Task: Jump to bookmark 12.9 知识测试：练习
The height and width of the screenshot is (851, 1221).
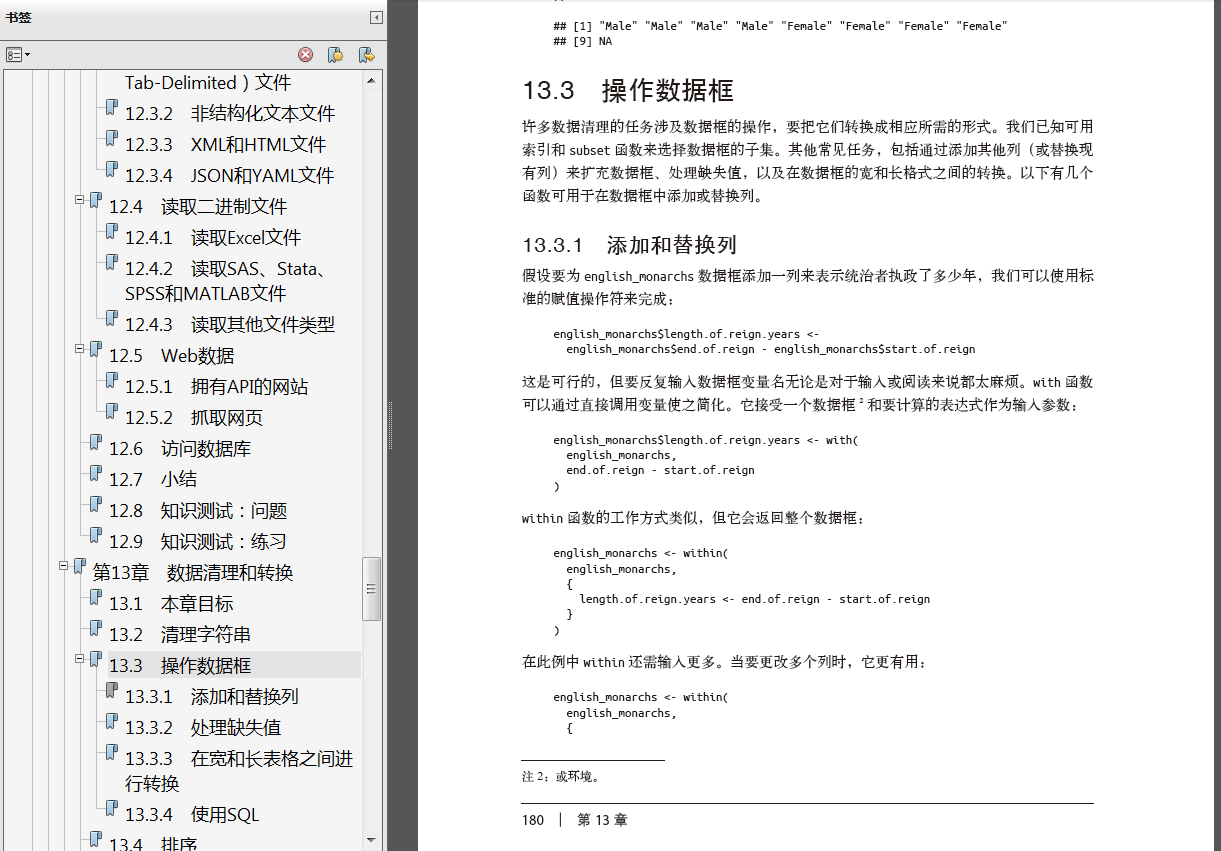Action: [198, 542]
